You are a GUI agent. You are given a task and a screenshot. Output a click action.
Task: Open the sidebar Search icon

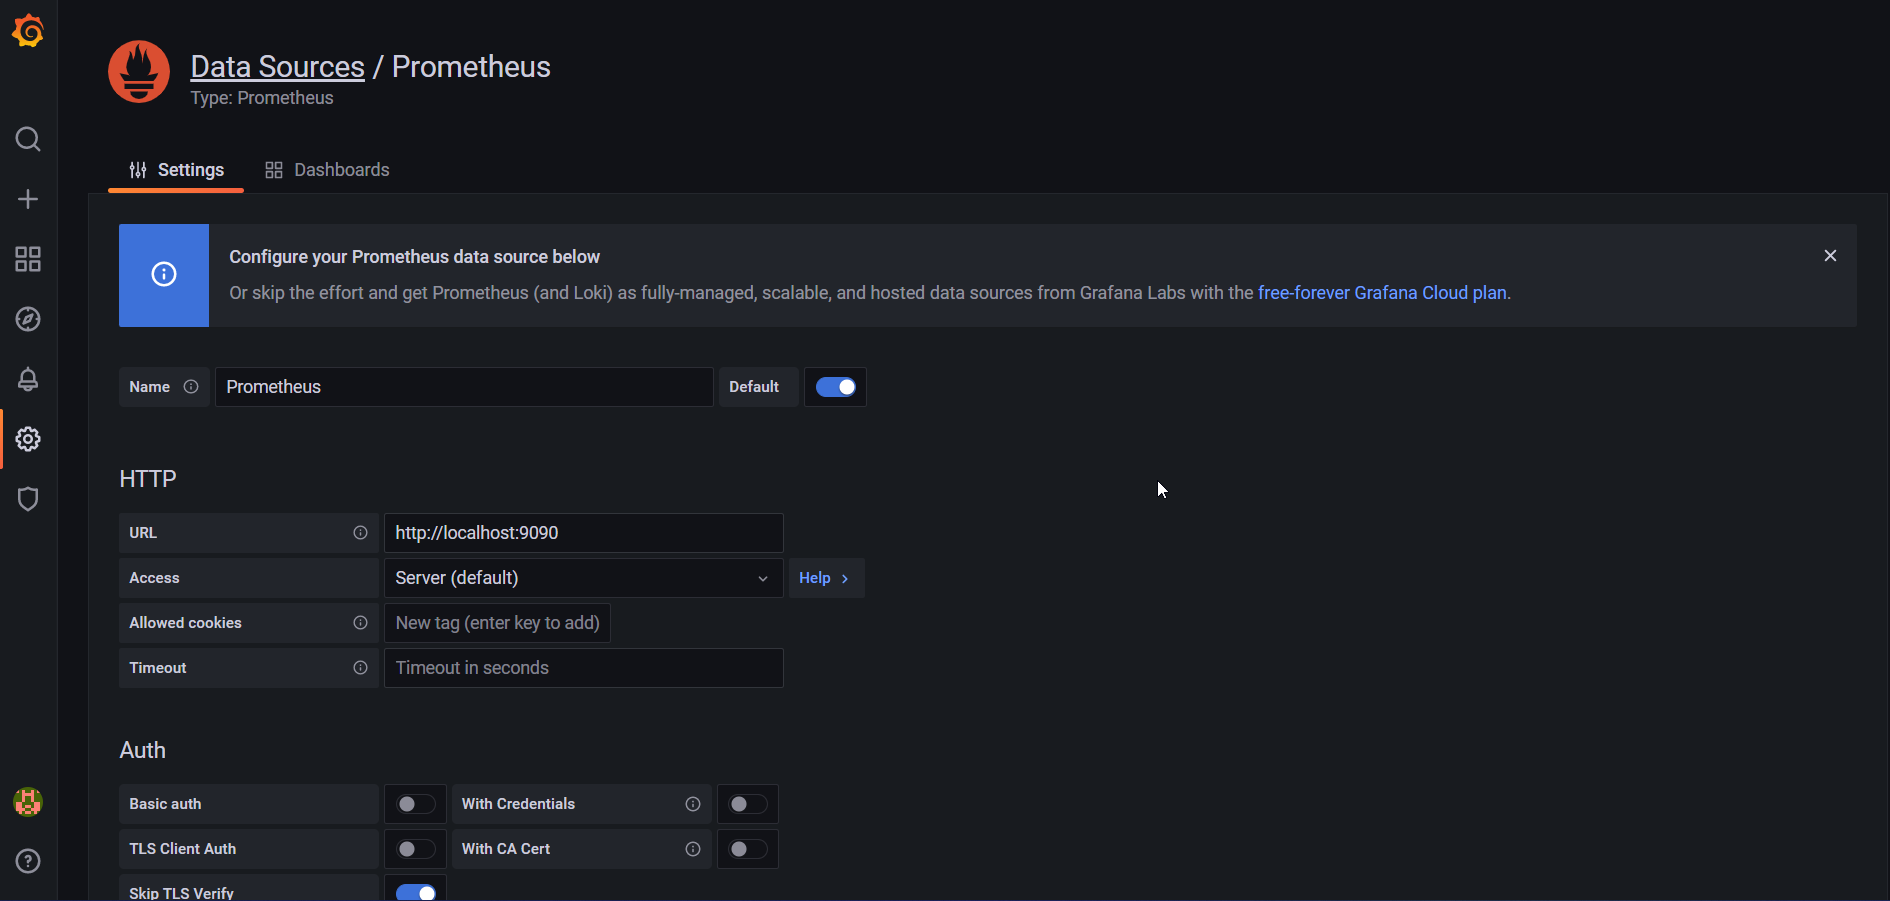click(28, 139)
